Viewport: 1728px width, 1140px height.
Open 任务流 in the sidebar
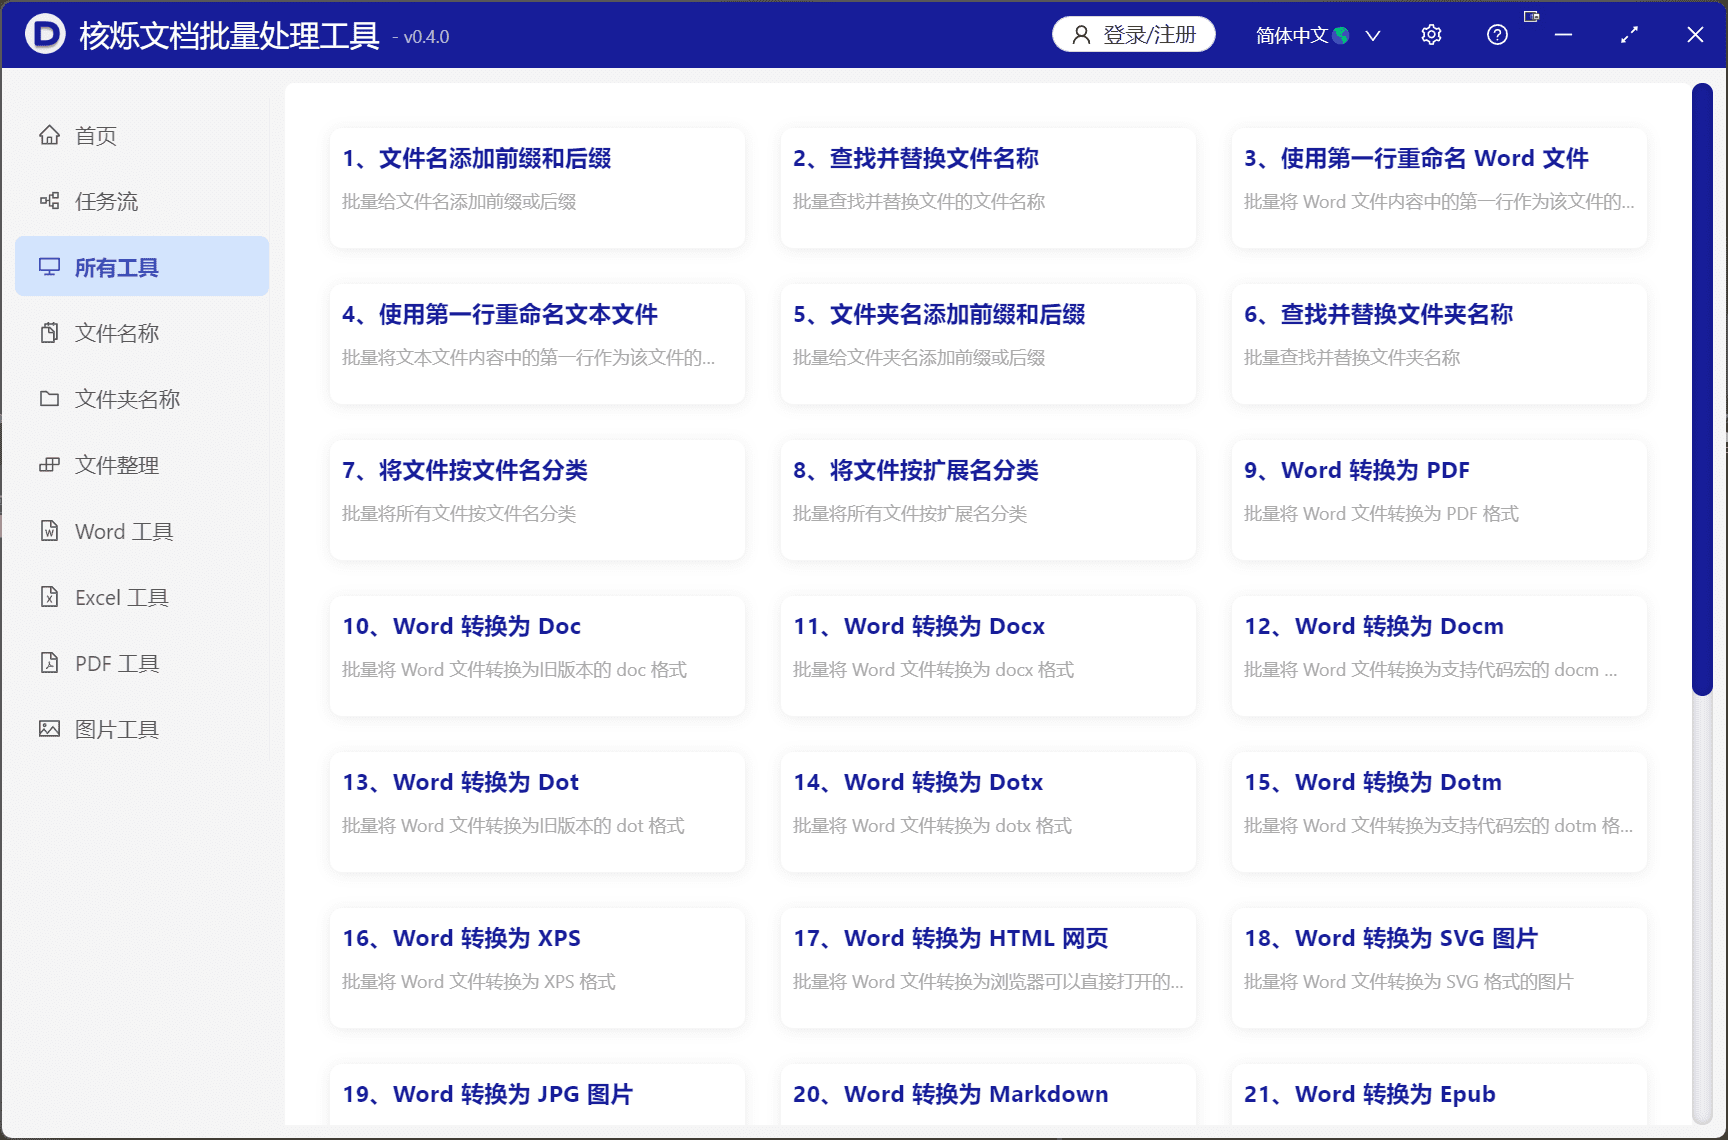pyautogui.click(x=142, y=201)
